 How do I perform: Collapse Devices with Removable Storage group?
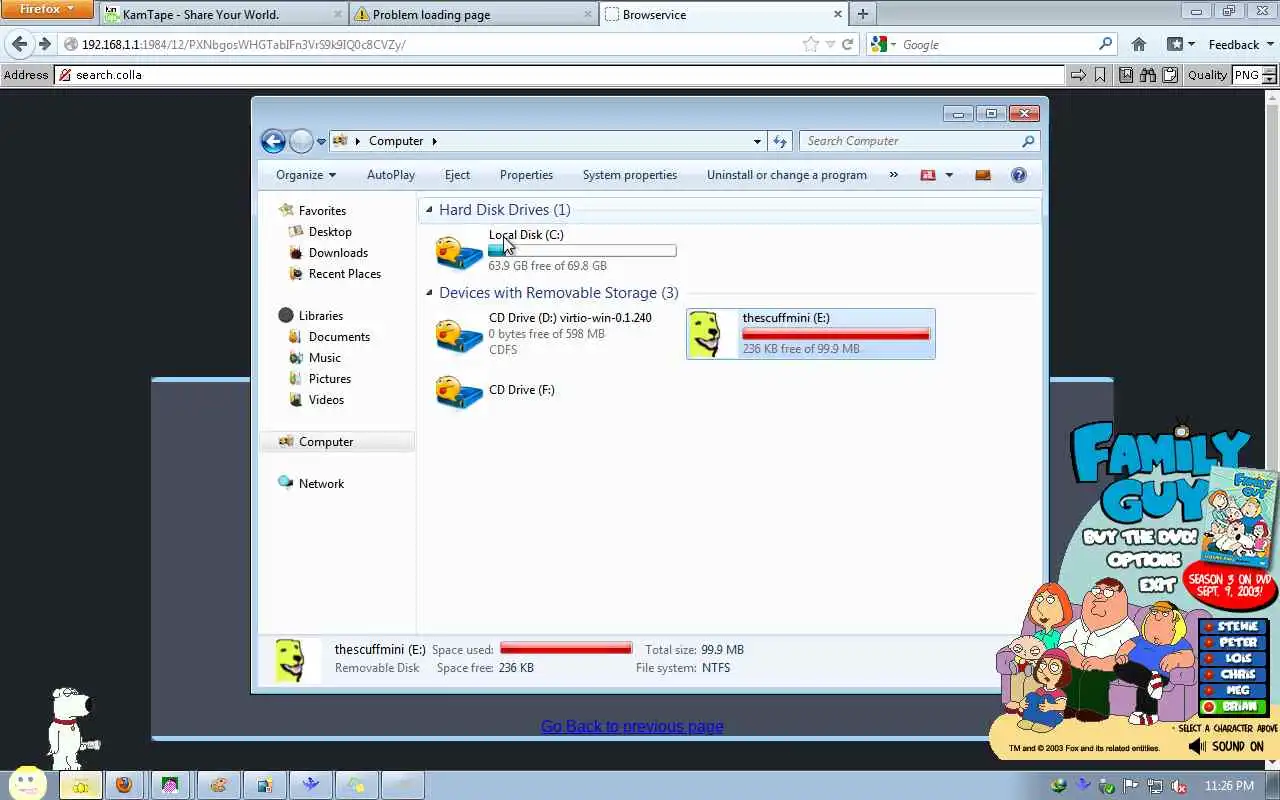click(429, 293)
